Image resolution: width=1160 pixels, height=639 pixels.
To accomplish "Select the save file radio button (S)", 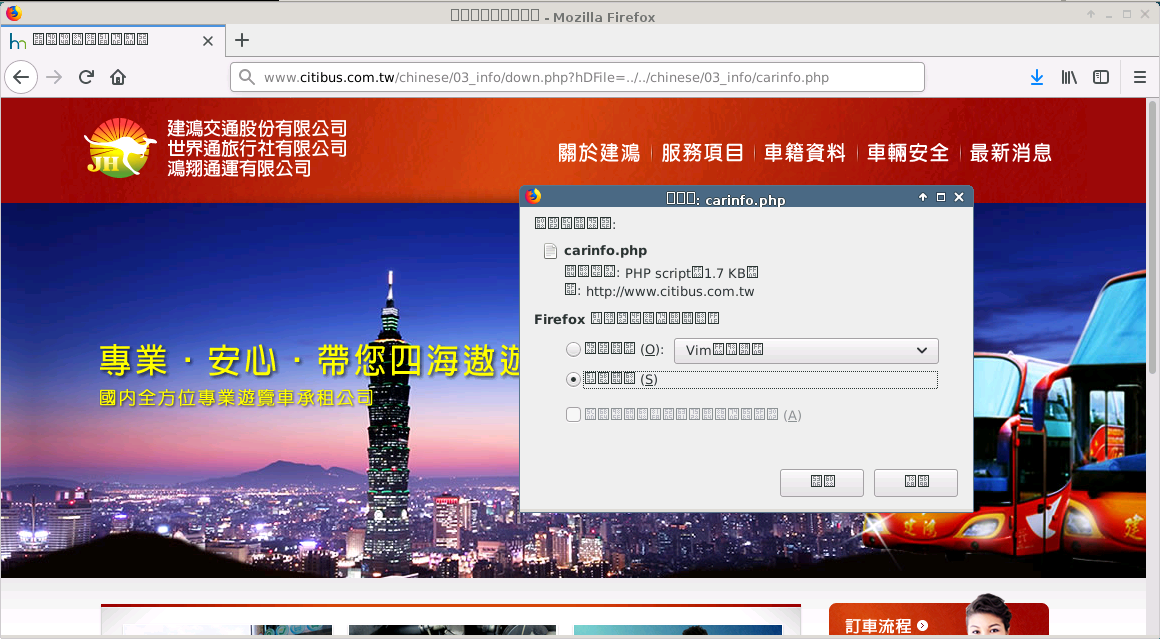I will coord(573,379).
